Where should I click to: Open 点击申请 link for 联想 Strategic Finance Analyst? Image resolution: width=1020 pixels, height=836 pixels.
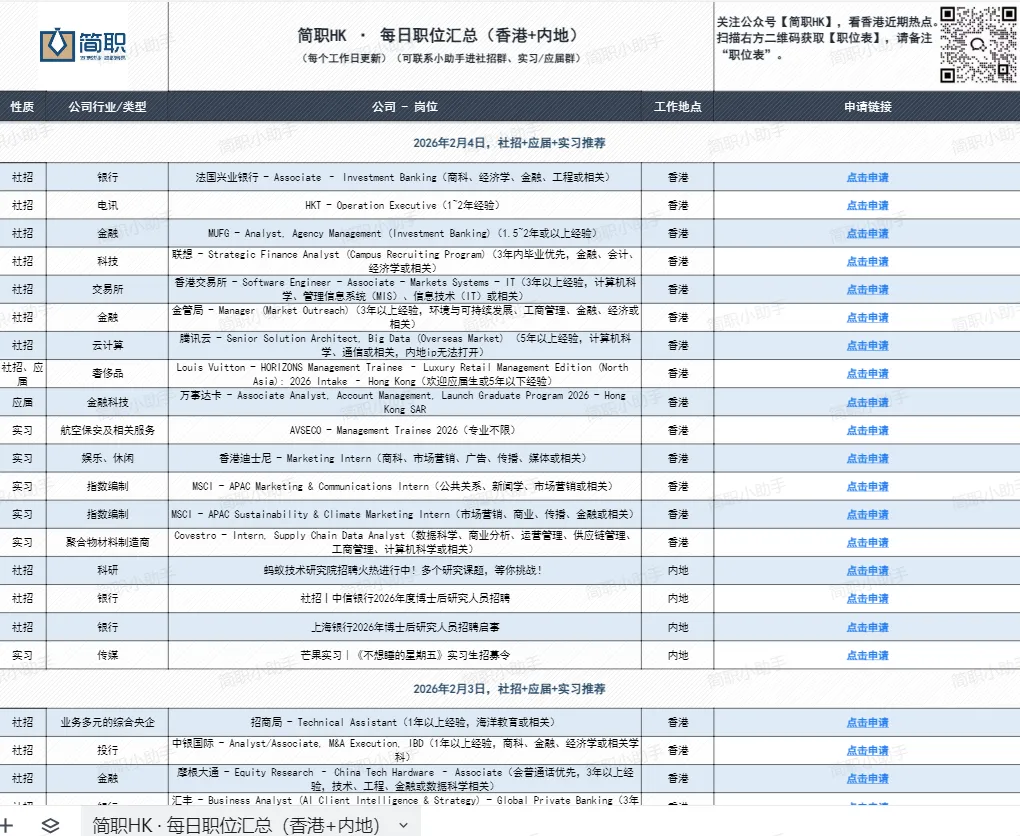pos(867,261)
